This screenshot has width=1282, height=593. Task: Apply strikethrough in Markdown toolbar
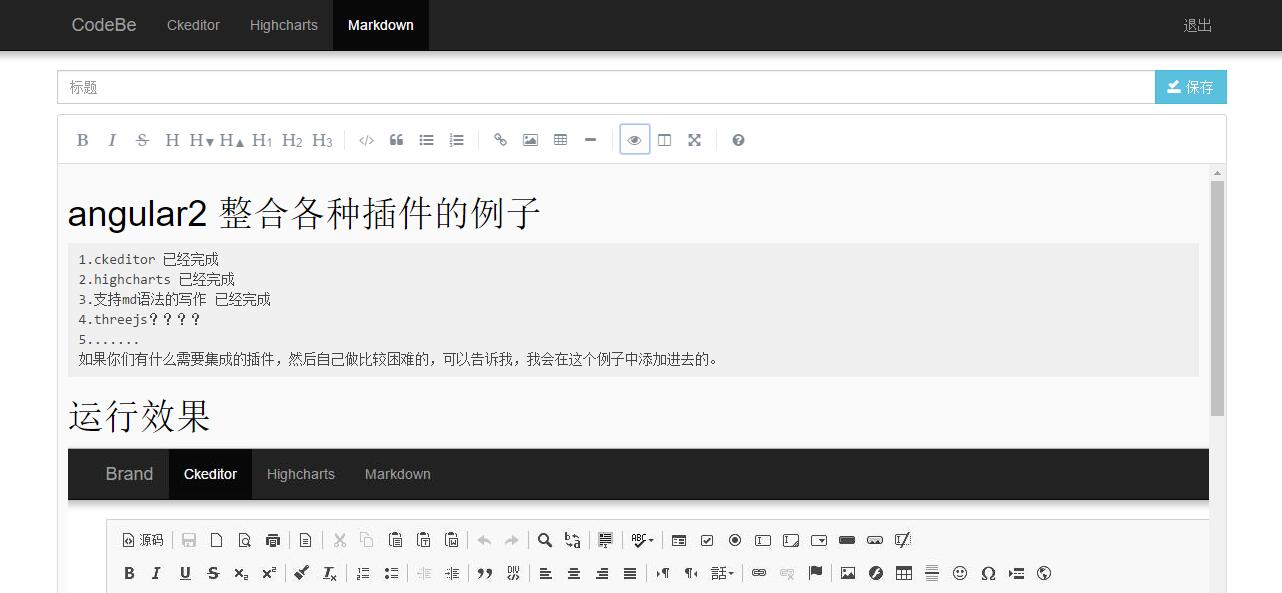(142, 140)
